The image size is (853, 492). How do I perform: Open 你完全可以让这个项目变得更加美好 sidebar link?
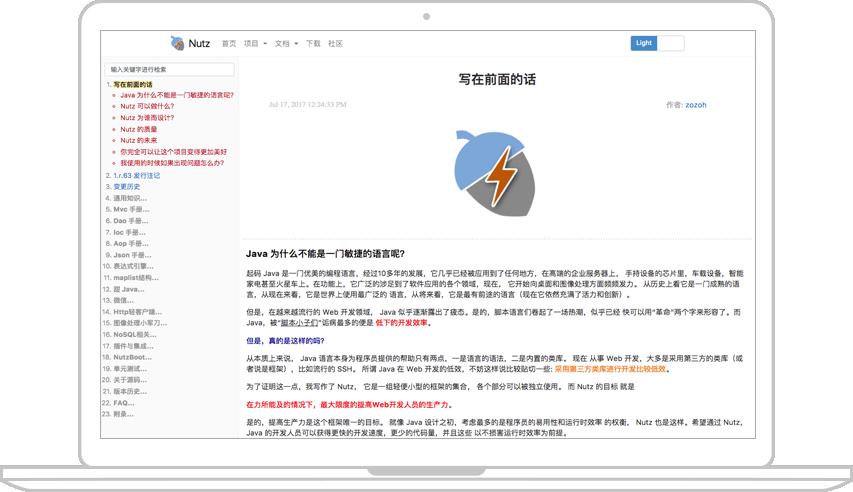coord(174,152)
